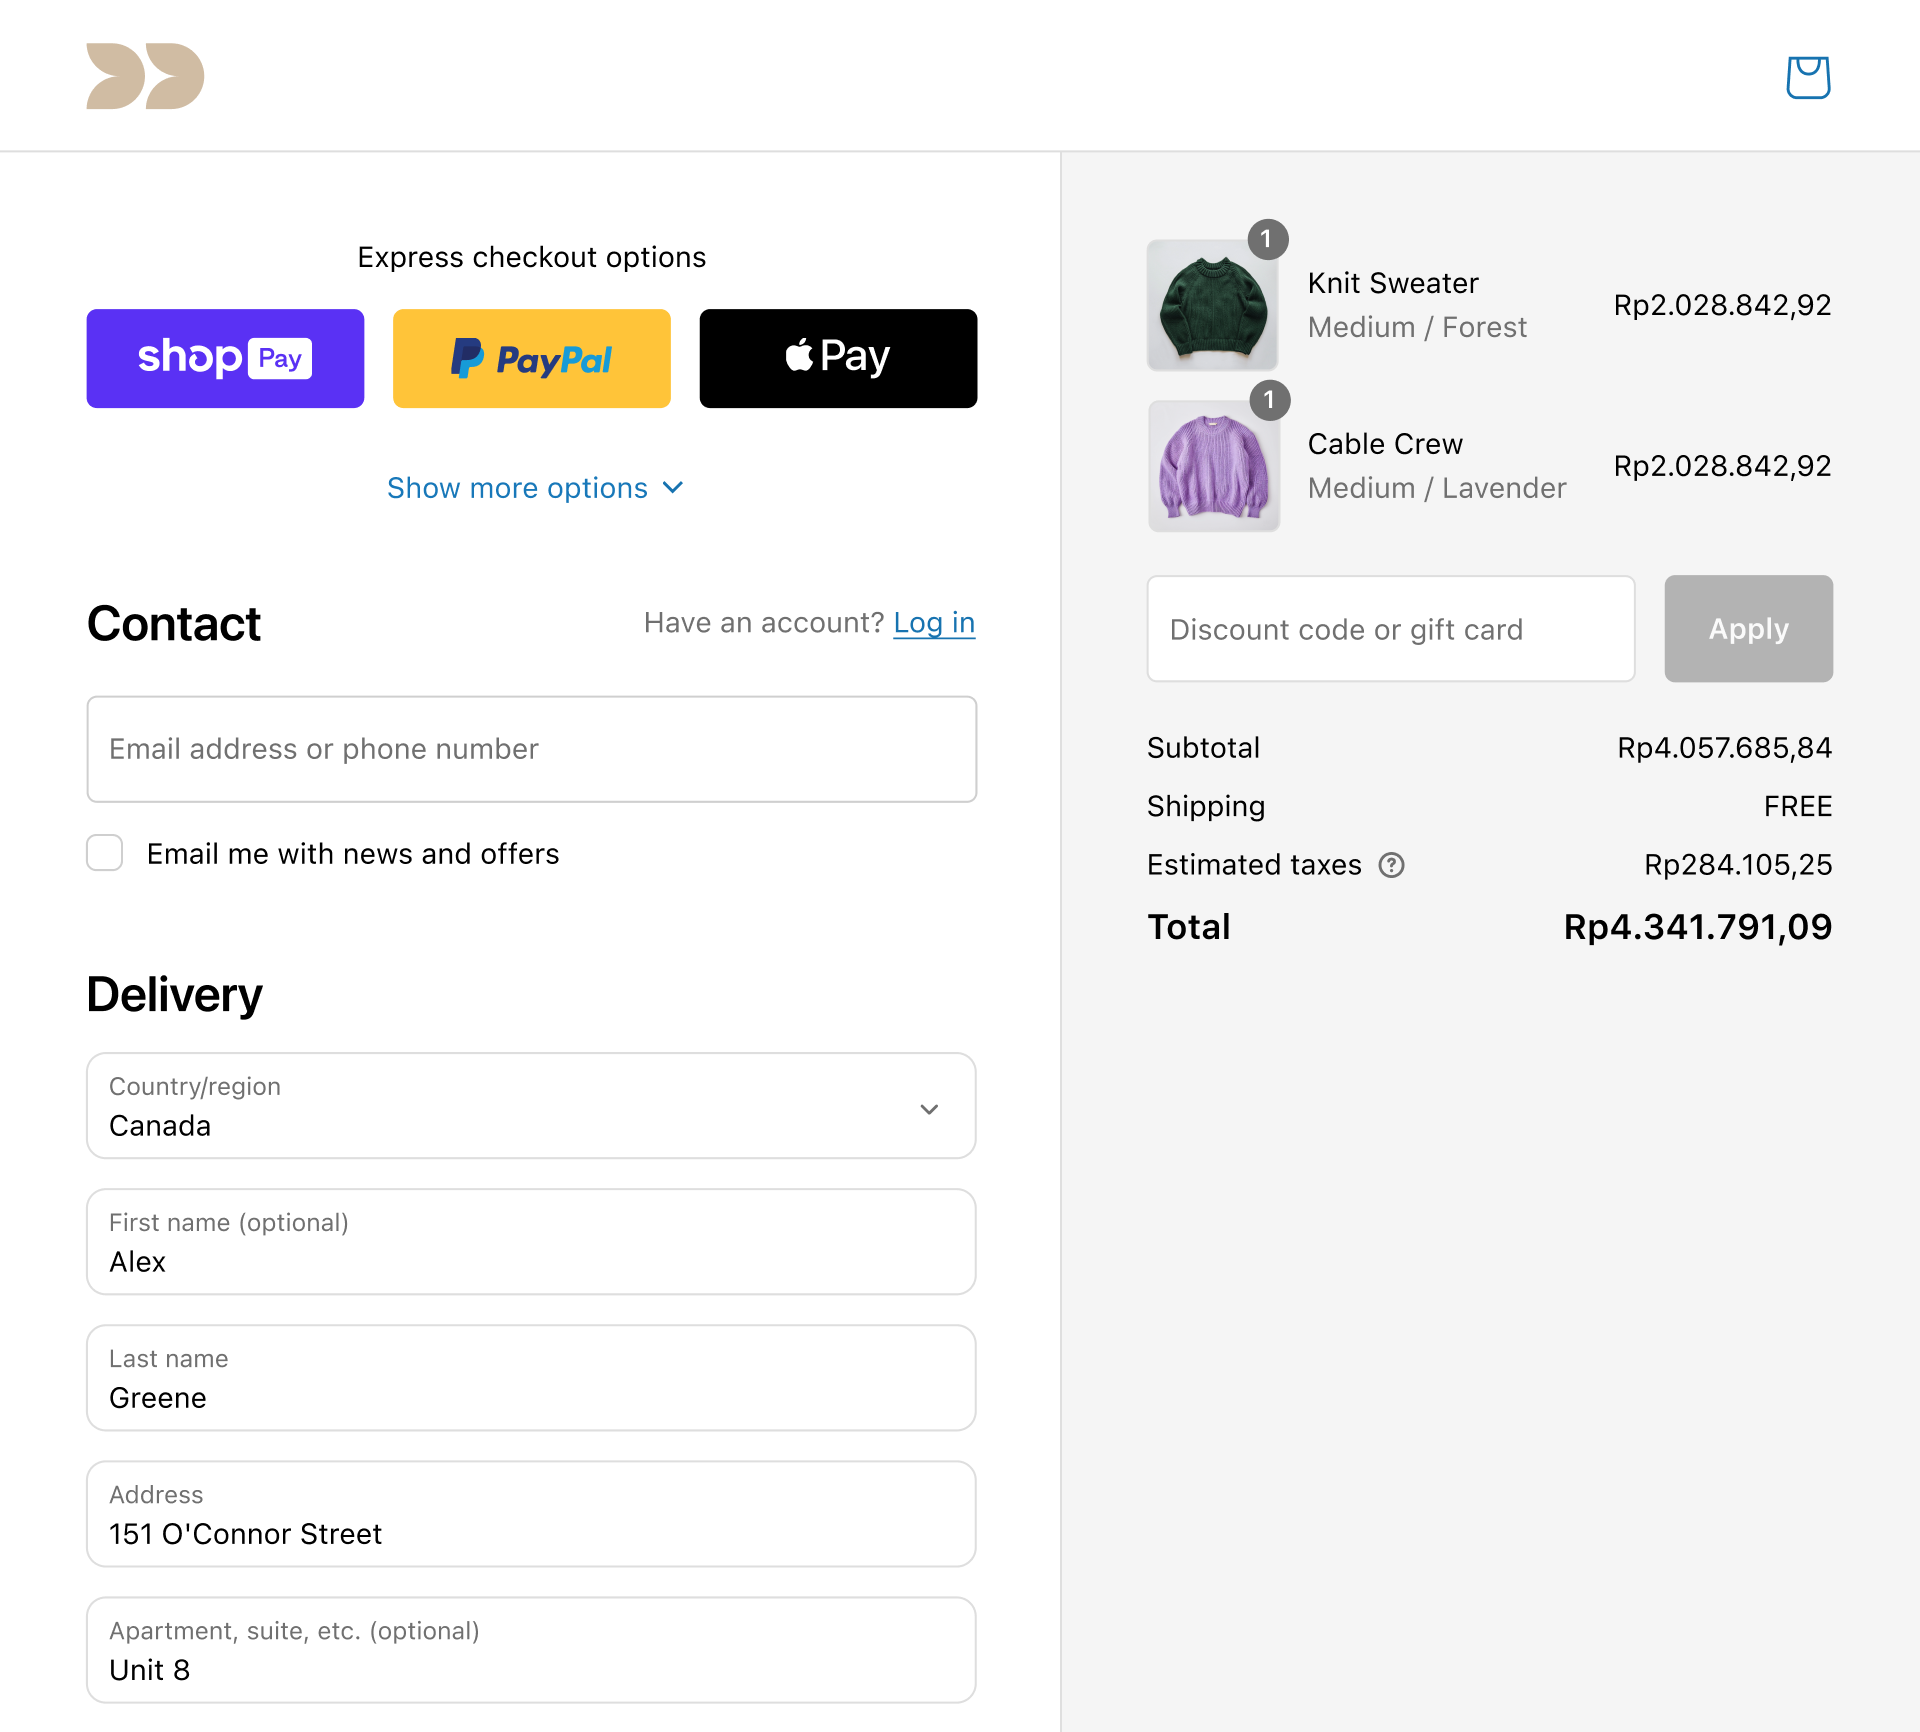The width and height of the screenshot is (1920, 1732).
Task: Edit the First name field with Alex
Action: point(531,1242)
